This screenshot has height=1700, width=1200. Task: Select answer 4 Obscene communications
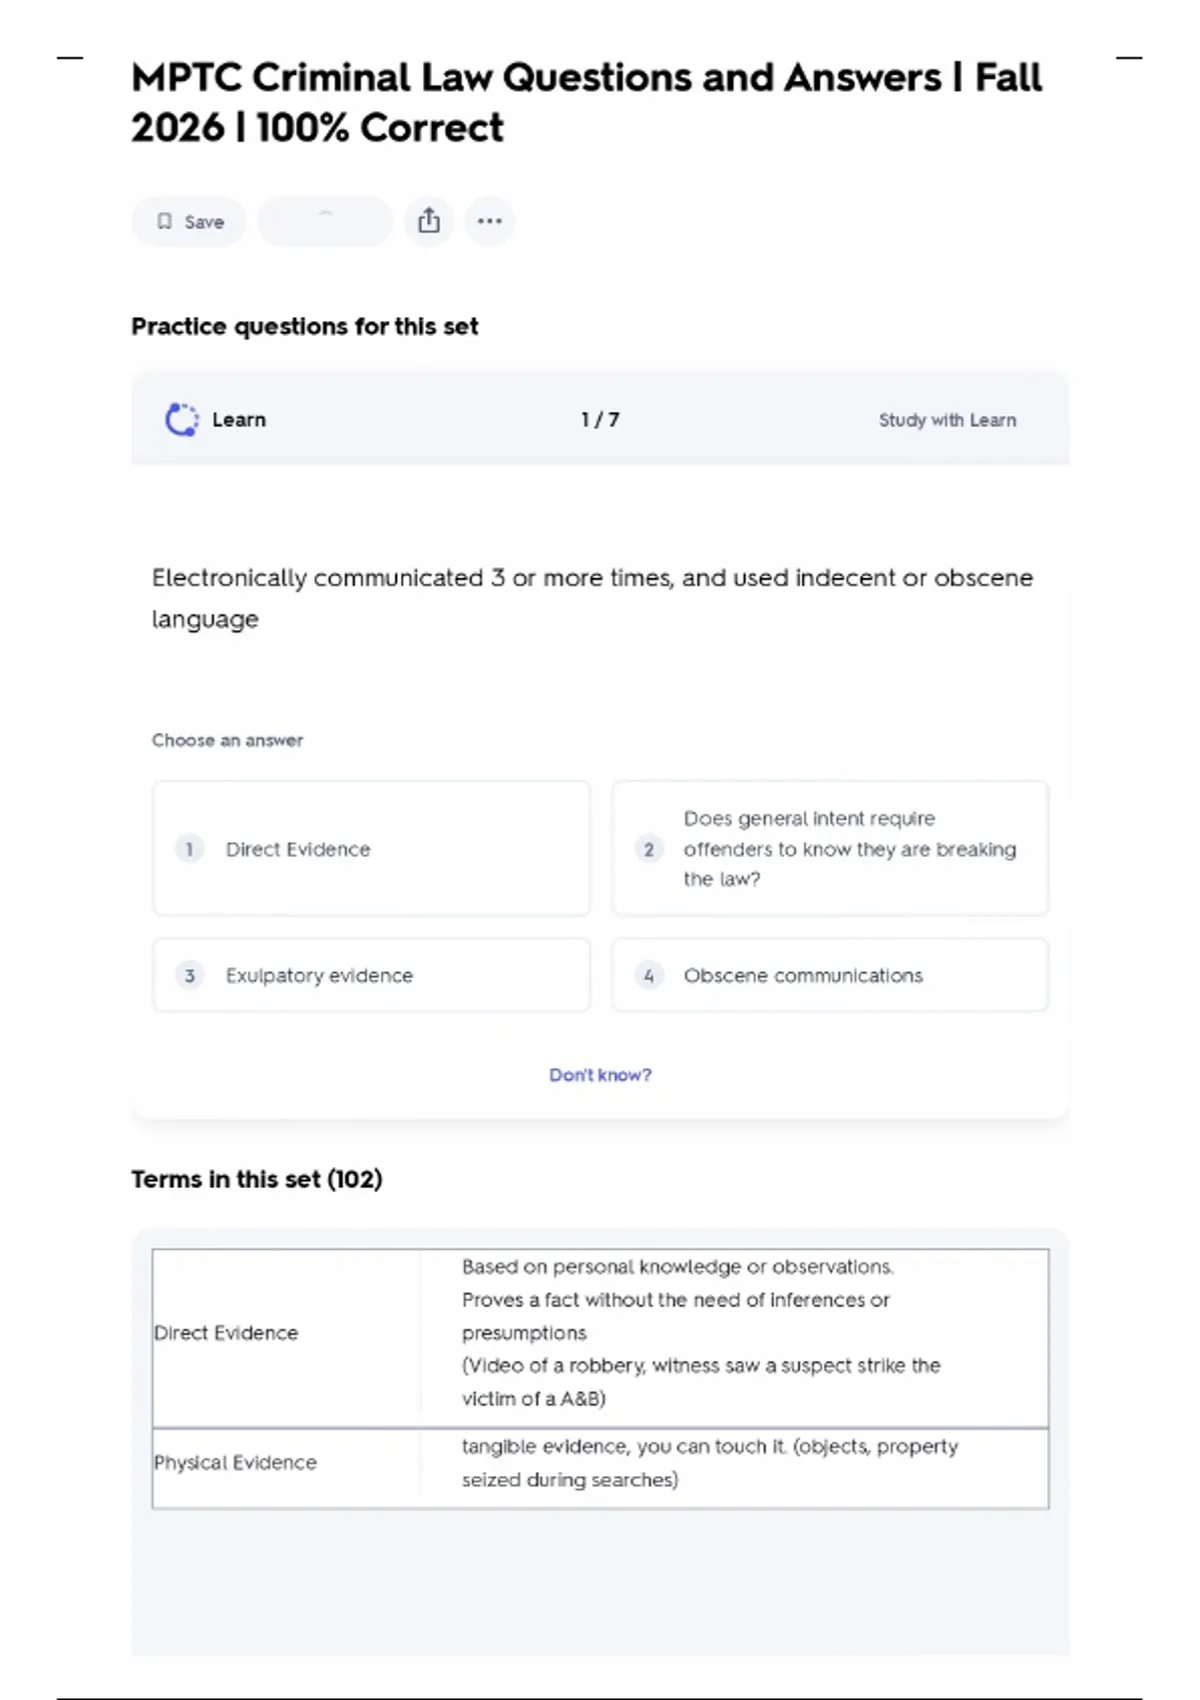click(x=830, y=975)
